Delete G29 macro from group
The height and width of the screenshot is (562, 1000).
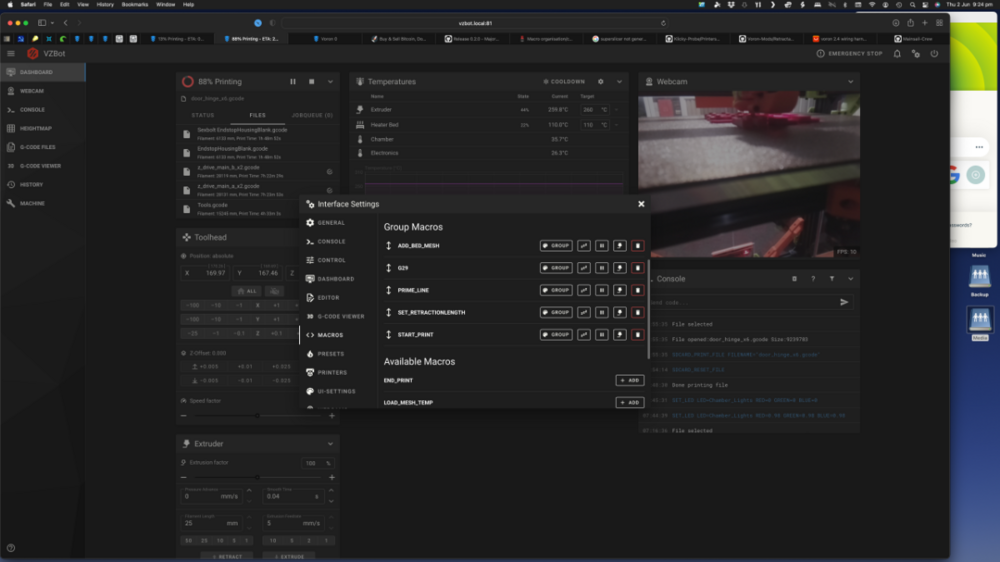coord(637,268)
